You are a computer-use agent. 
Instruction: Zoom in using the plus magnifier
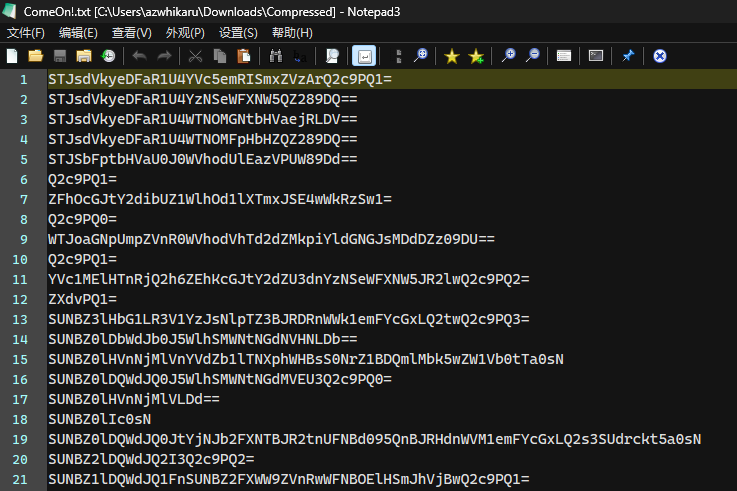[508, 56]
